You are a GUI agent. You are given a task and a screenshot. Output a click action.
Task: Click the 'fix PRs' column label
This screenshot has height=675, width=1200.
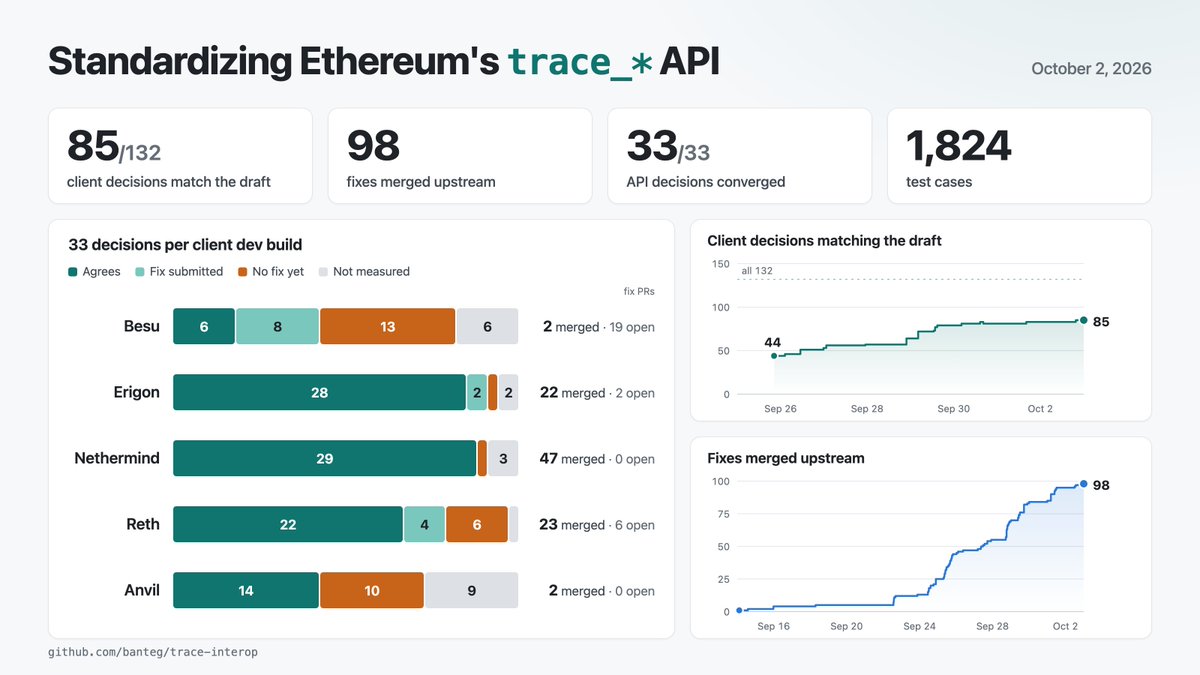tap(639, 292)
